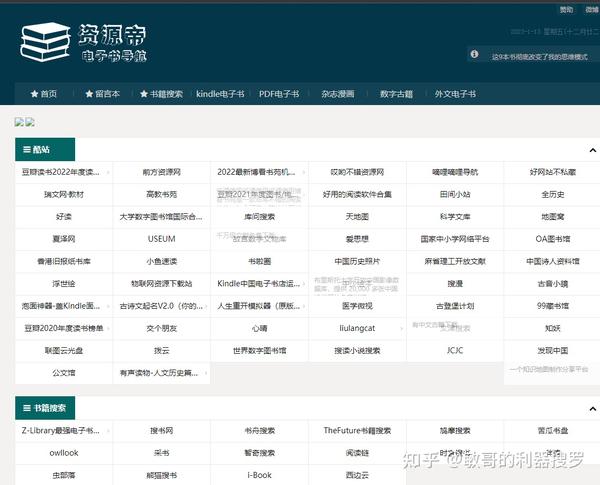600x485 pixels.
Task: Open 田间小站 link
Action: point(455,194)
